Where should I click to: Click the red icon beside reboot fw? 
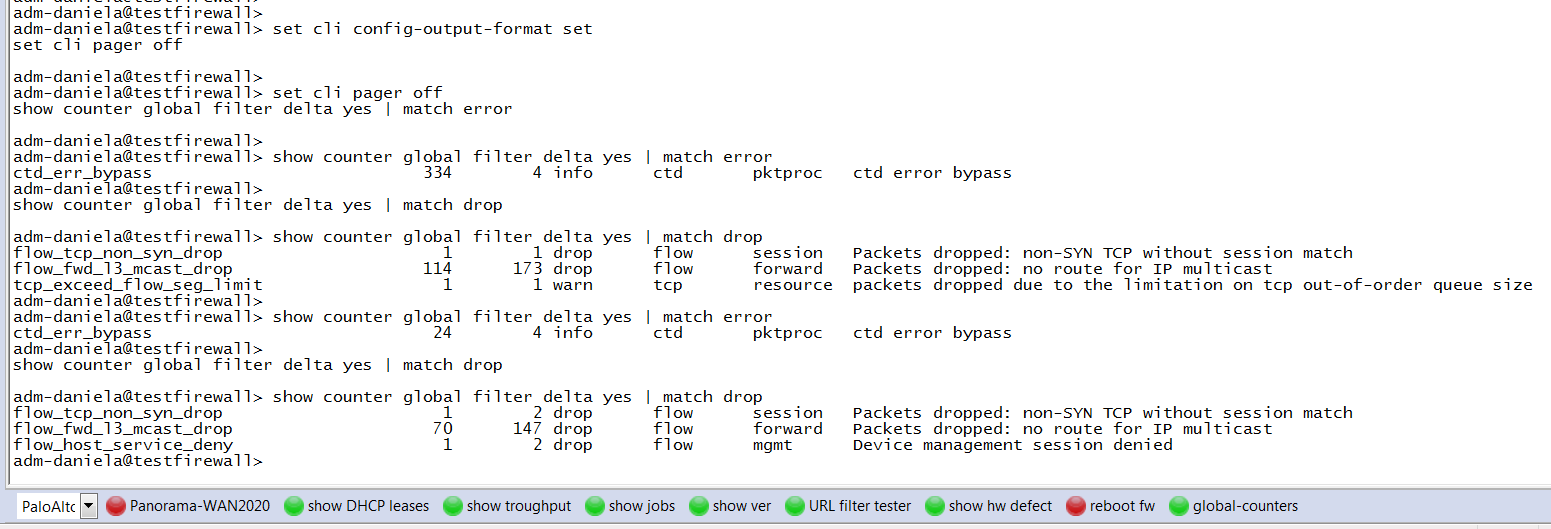click(1075, 506)
